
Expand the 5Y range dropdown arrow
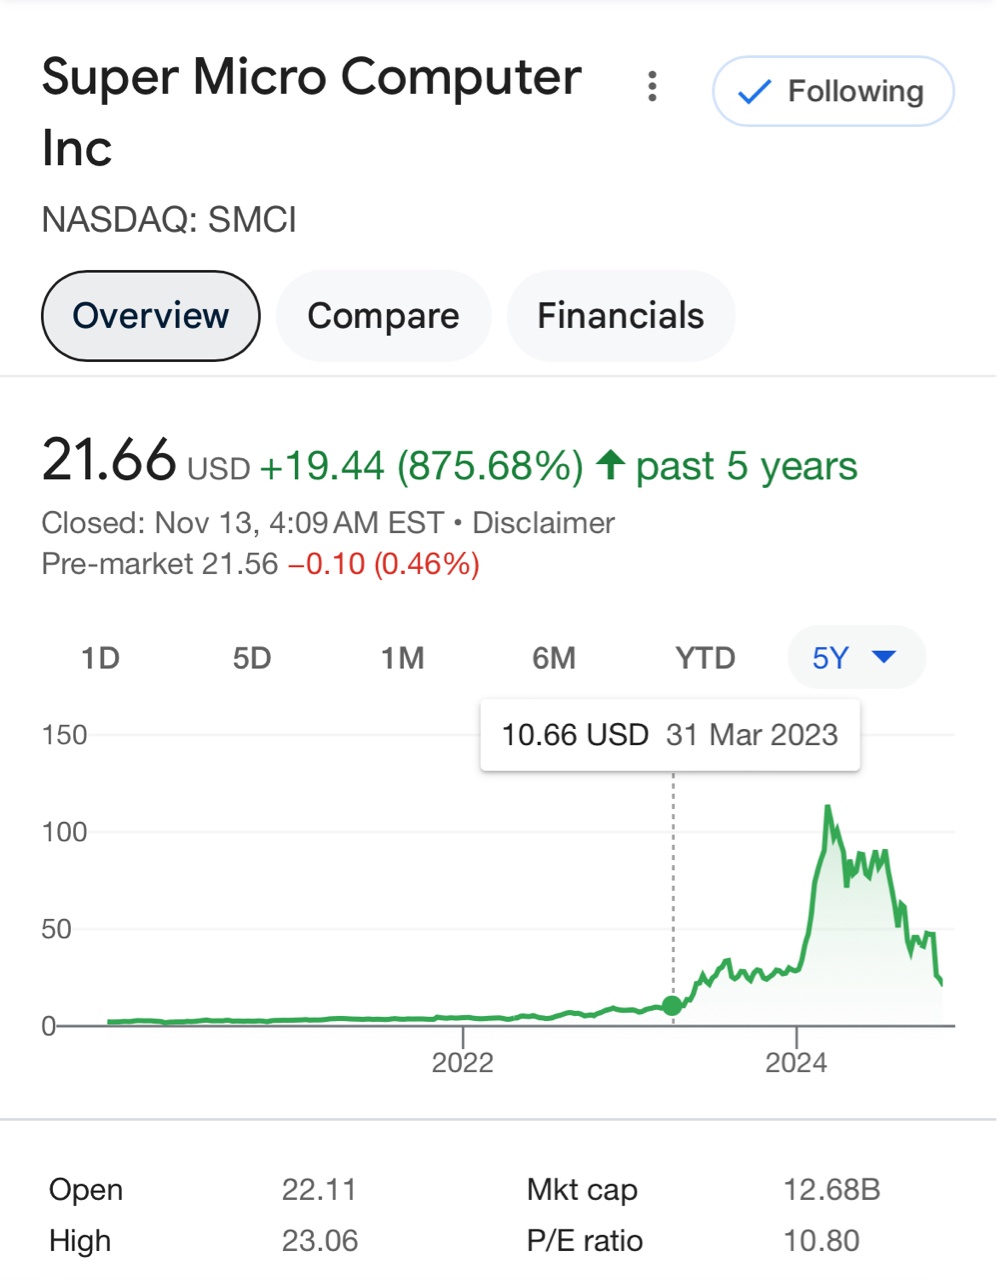(884, 657)
